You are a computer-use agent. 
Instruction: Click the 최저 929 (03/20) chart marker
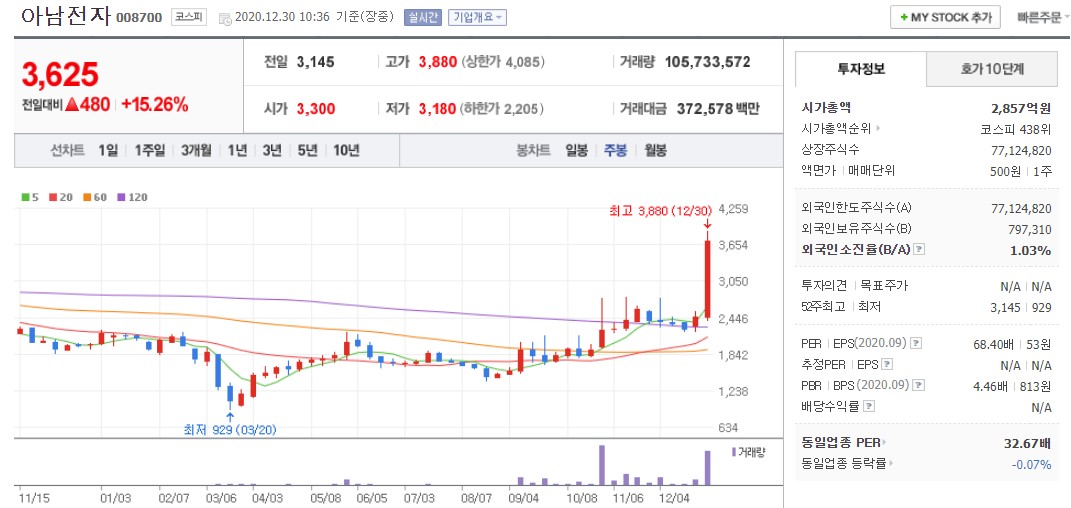point(230,429)
